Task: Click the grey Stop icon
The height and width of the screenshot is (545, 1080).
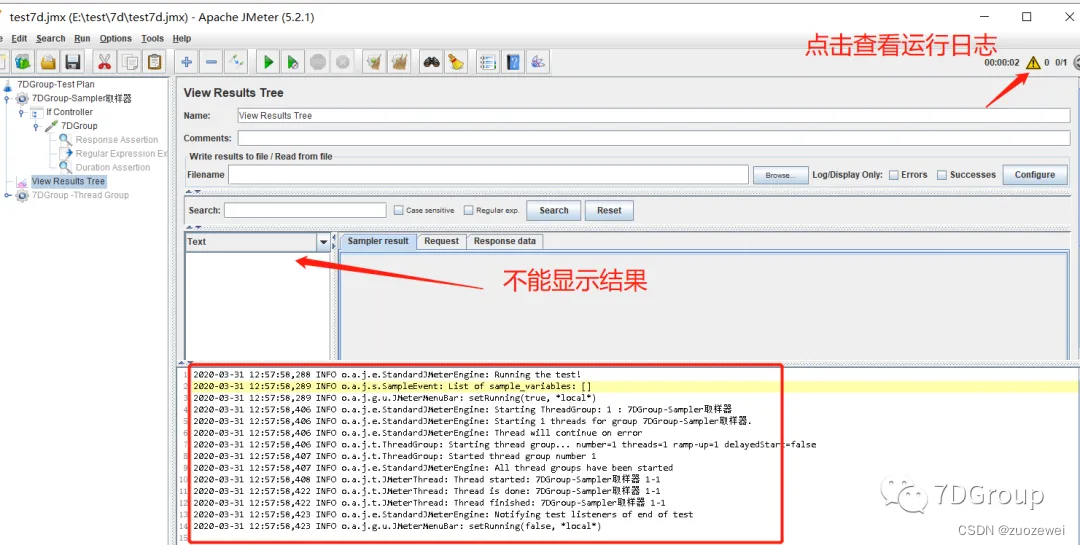Action: 318,62
